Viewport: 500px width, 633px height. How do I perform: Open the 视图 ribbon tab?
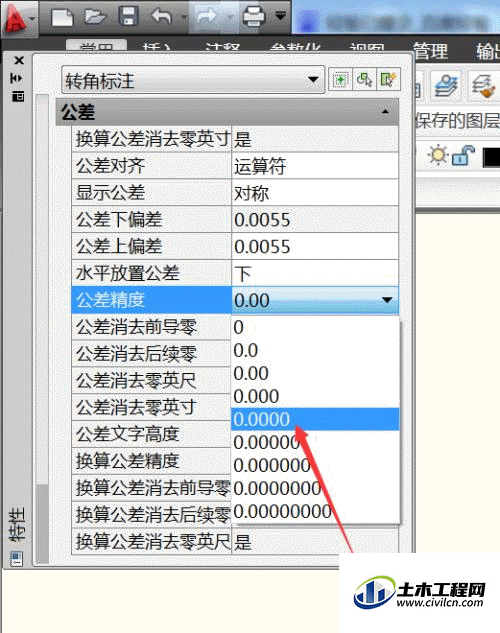(366, 47)
